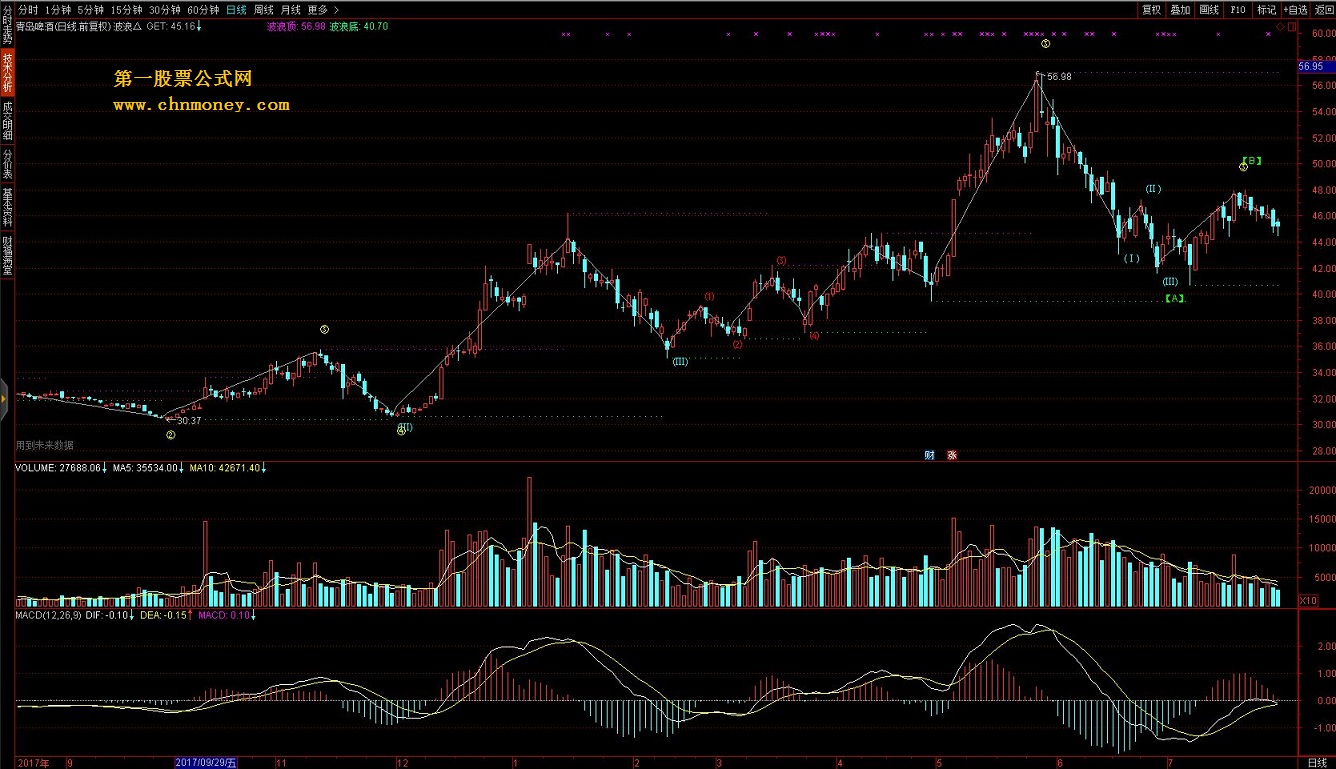Open the 分时走势 sidebar tab
Image resolution: width=1336 pixels, height=769 pixels.
[x=7, y=23]
